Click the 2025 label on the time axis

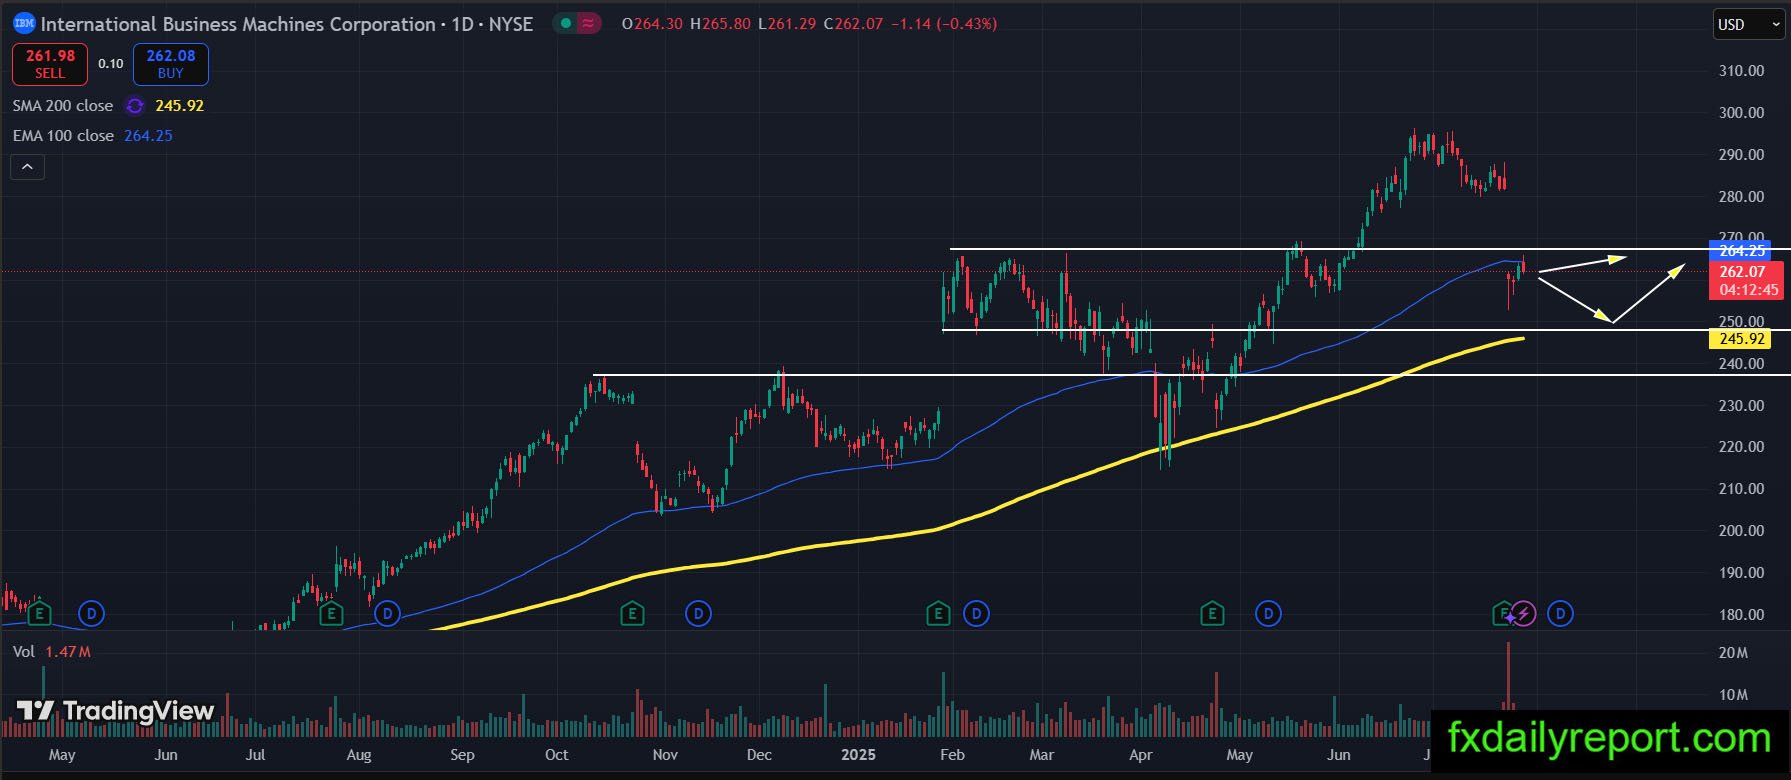[x=858, y=755]
